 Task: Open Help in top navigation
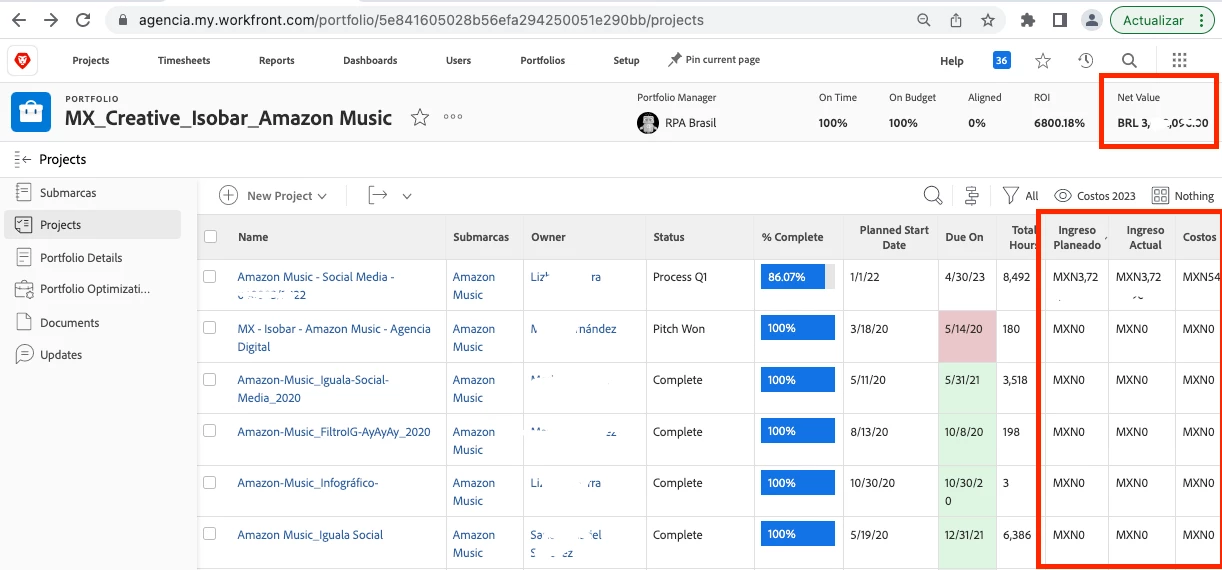[x=952, y=61]
